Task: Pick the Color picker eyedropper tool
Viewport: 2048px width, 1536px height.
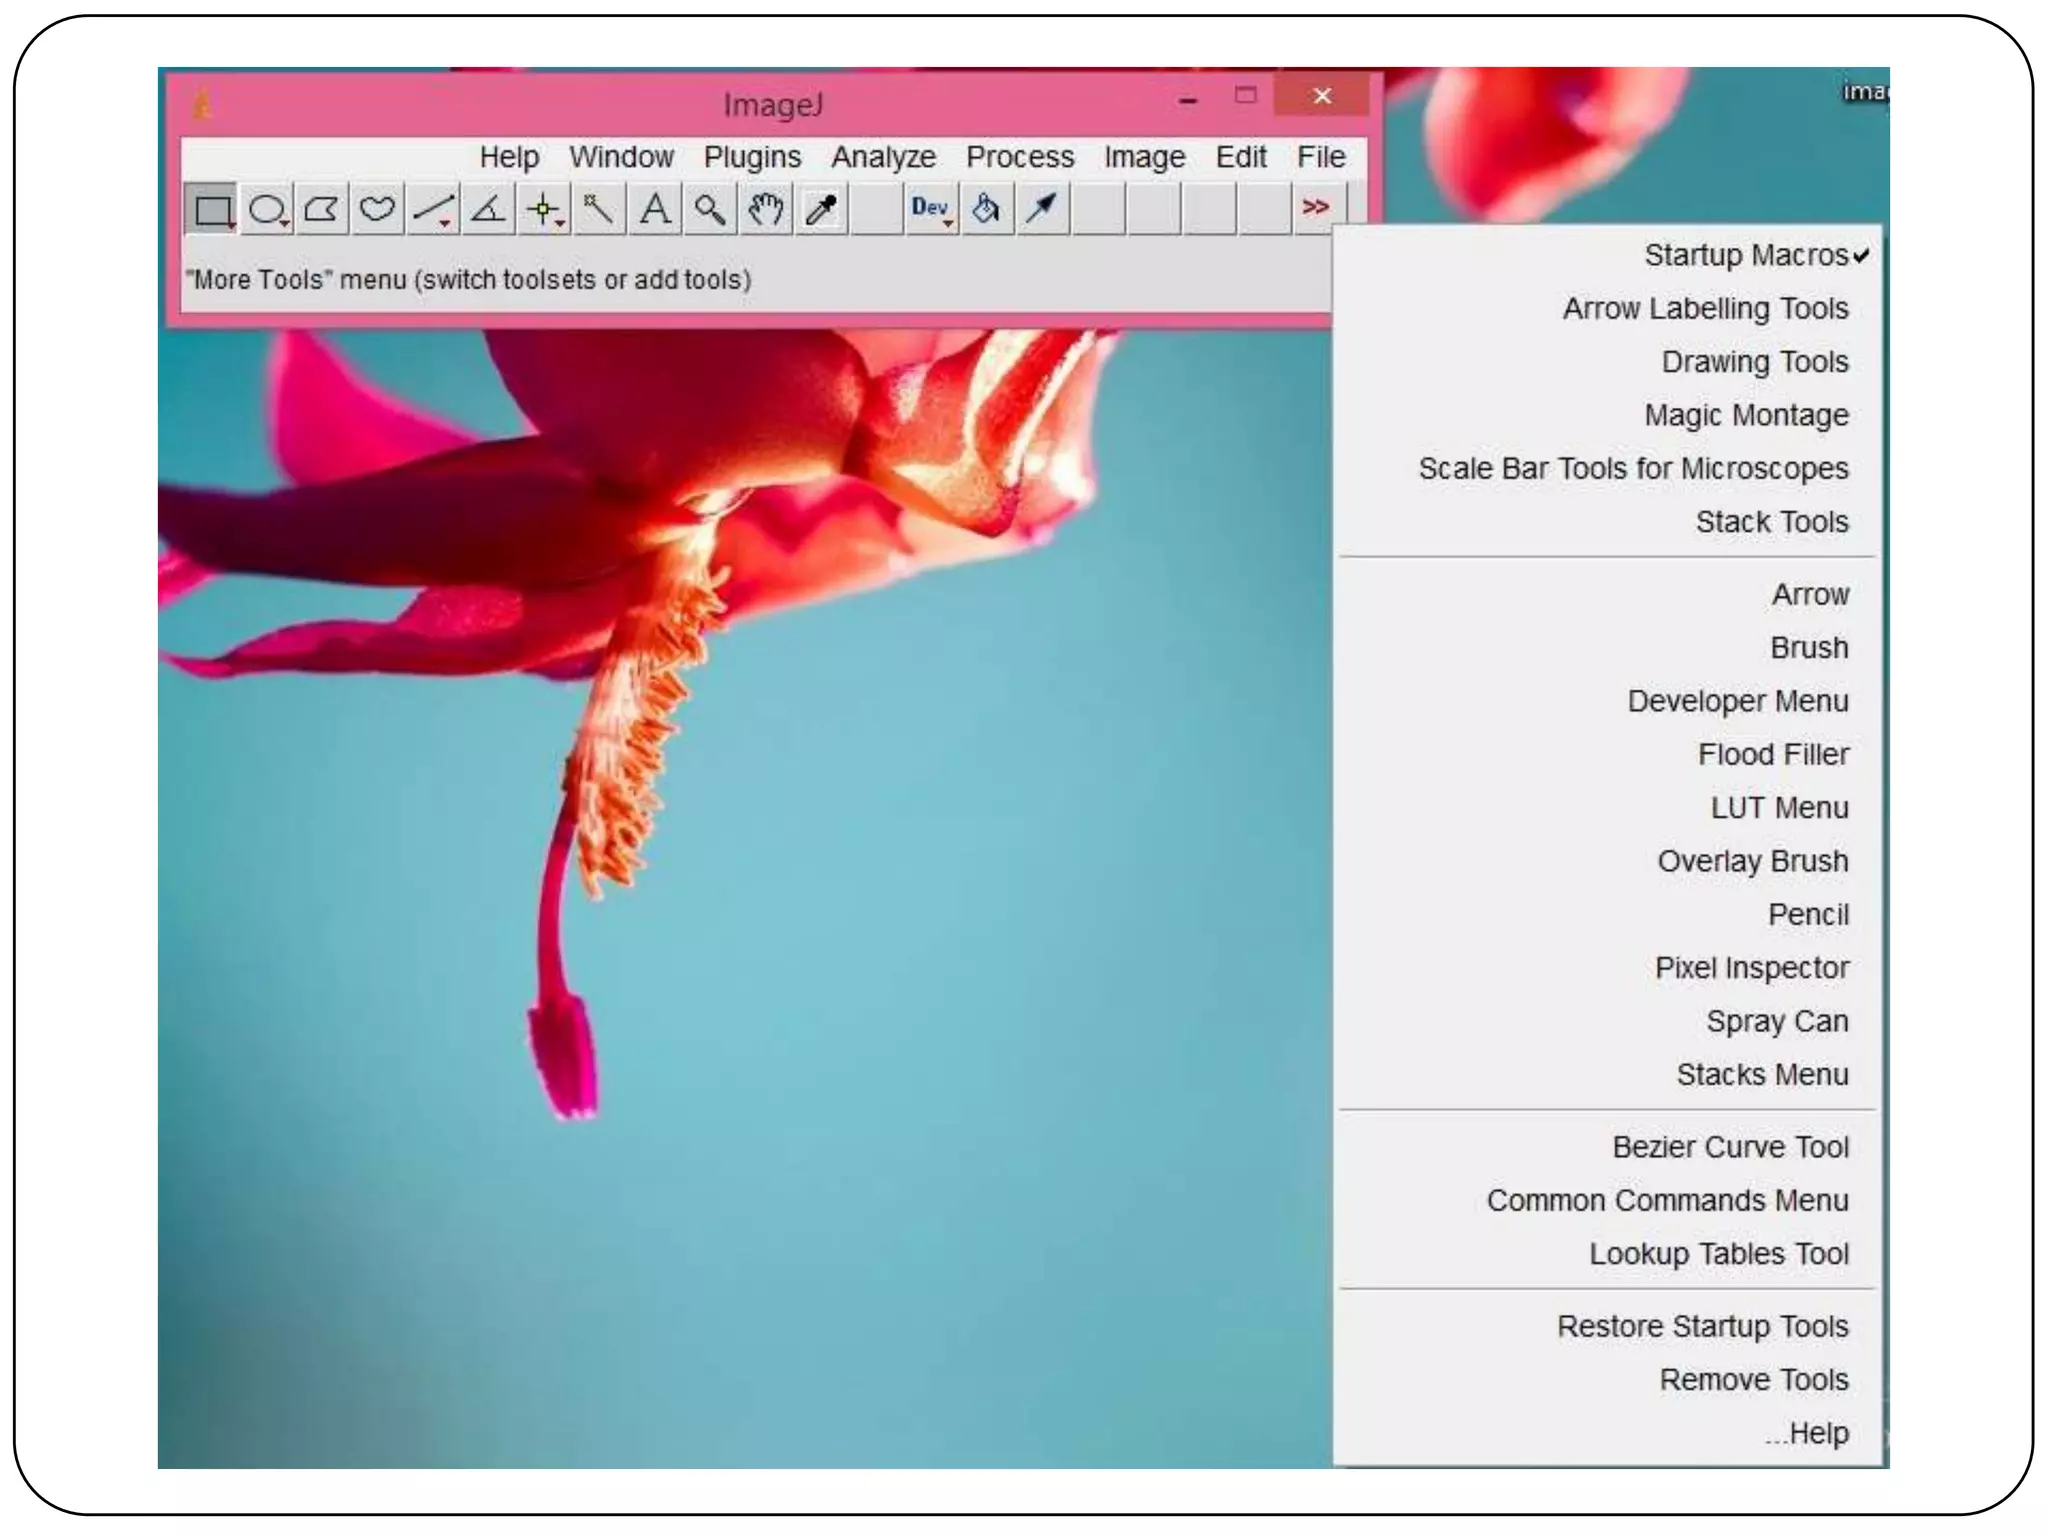Action: pyautogui.click(x=821, y=209)
